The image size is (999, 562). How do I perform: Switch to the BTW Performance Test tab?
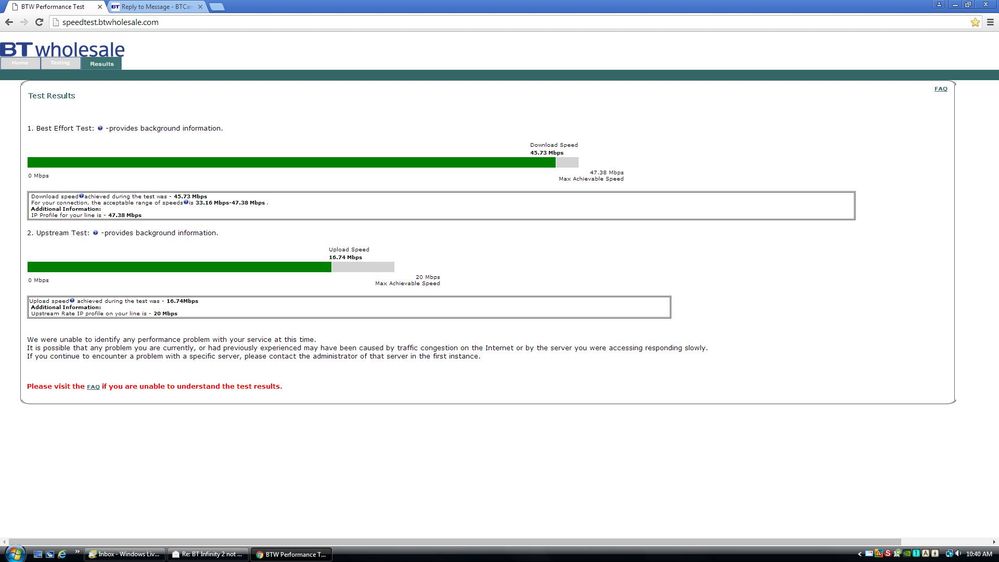[x=54, y=6]
